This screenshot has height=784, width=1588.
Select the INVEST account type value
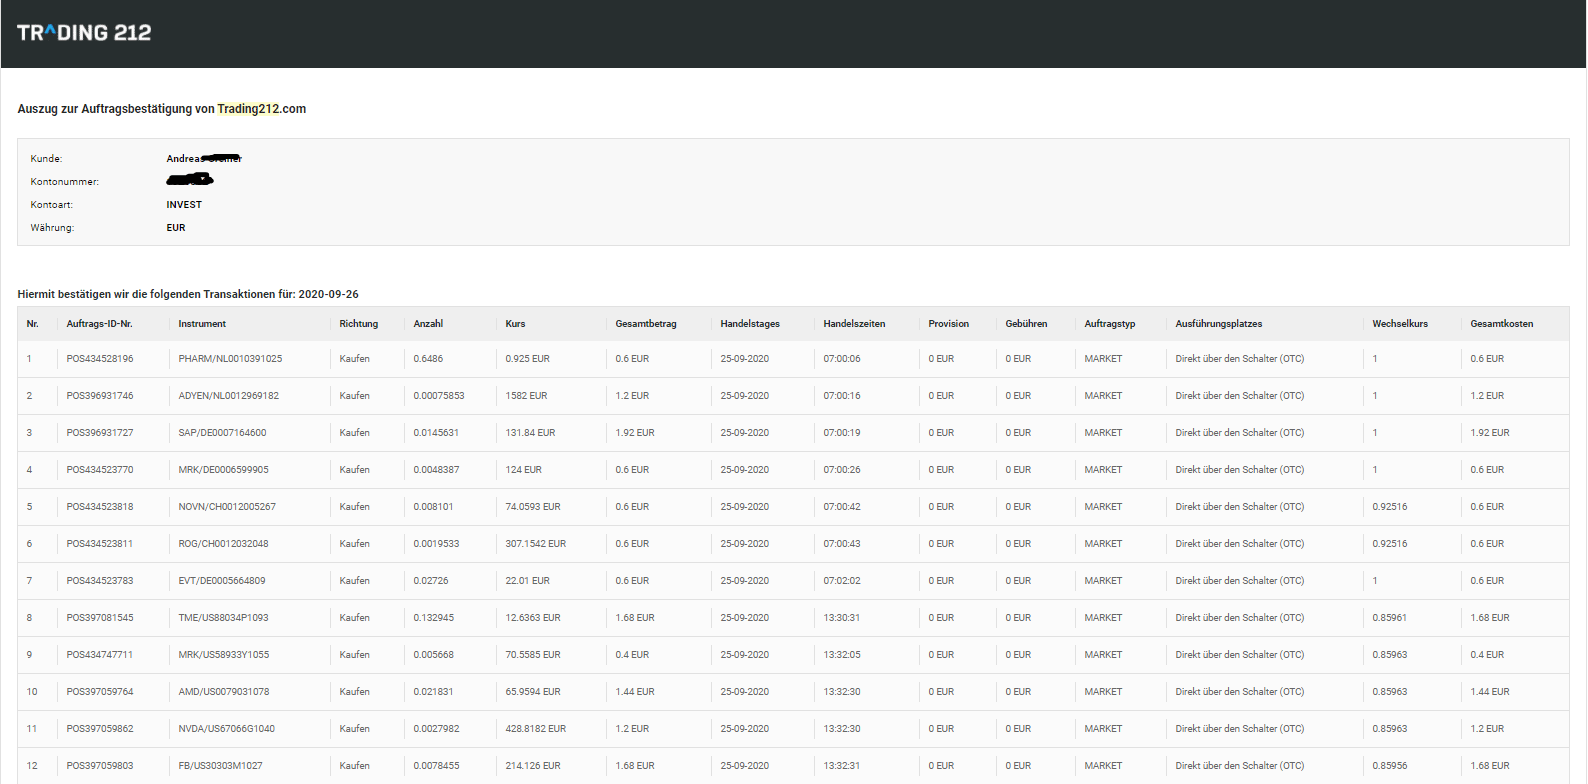pyautogui.click(x=184, y=205)
